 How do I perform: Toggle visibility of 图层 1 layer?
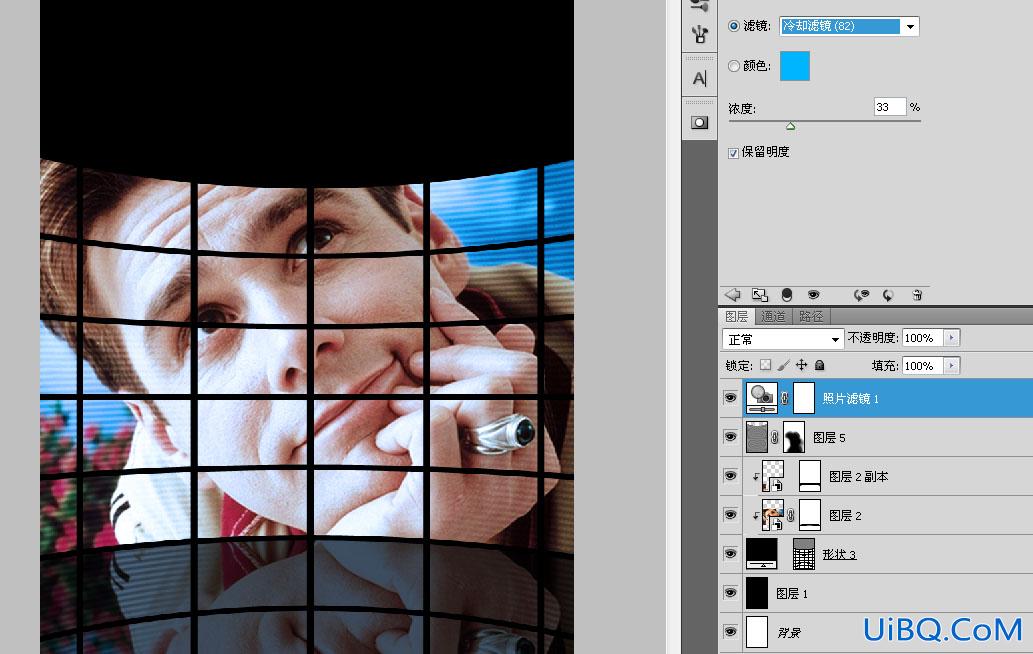tap(730, 592)
